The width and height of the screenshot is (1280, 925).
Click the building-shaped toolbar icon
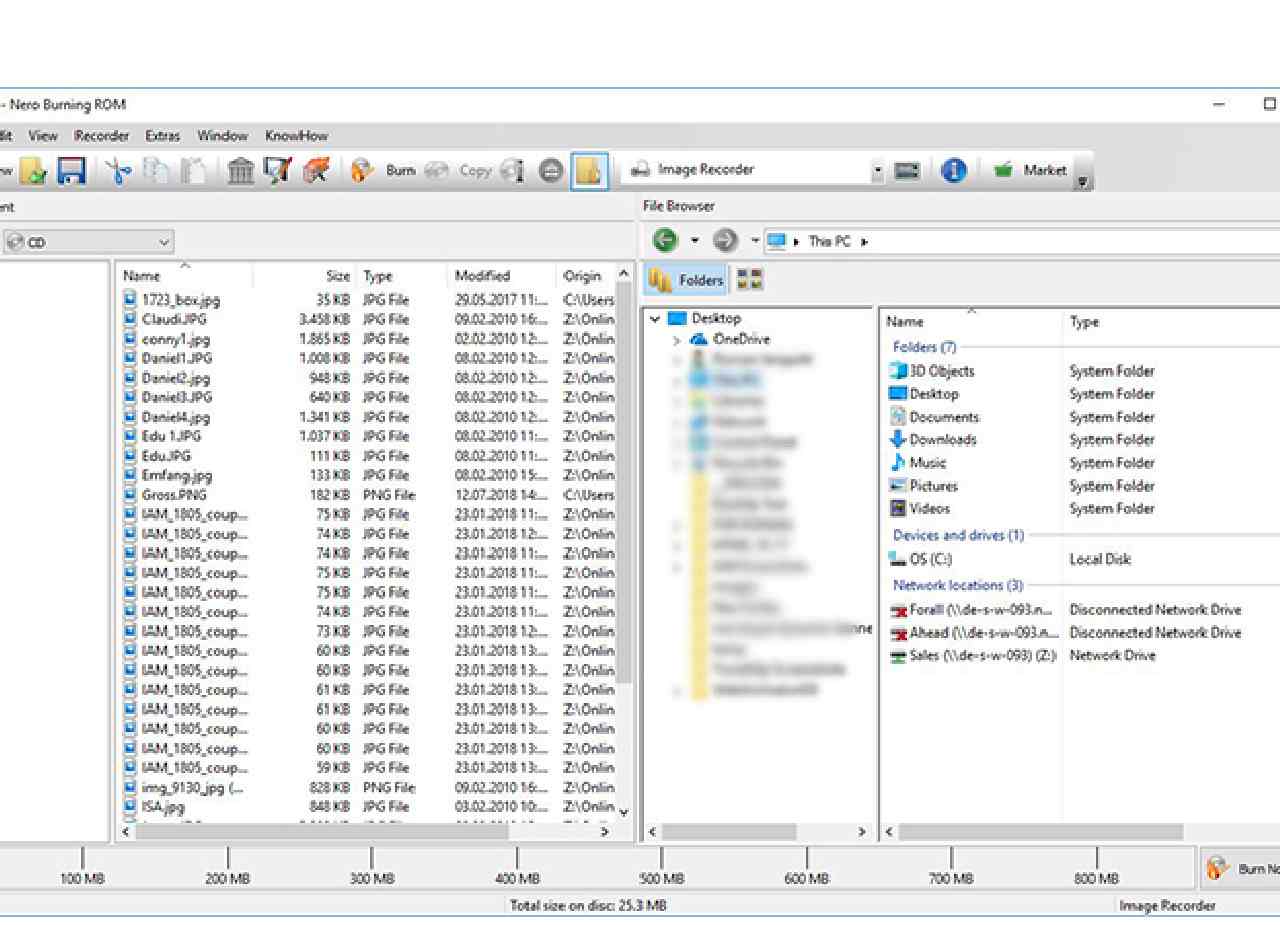point(240,171)
